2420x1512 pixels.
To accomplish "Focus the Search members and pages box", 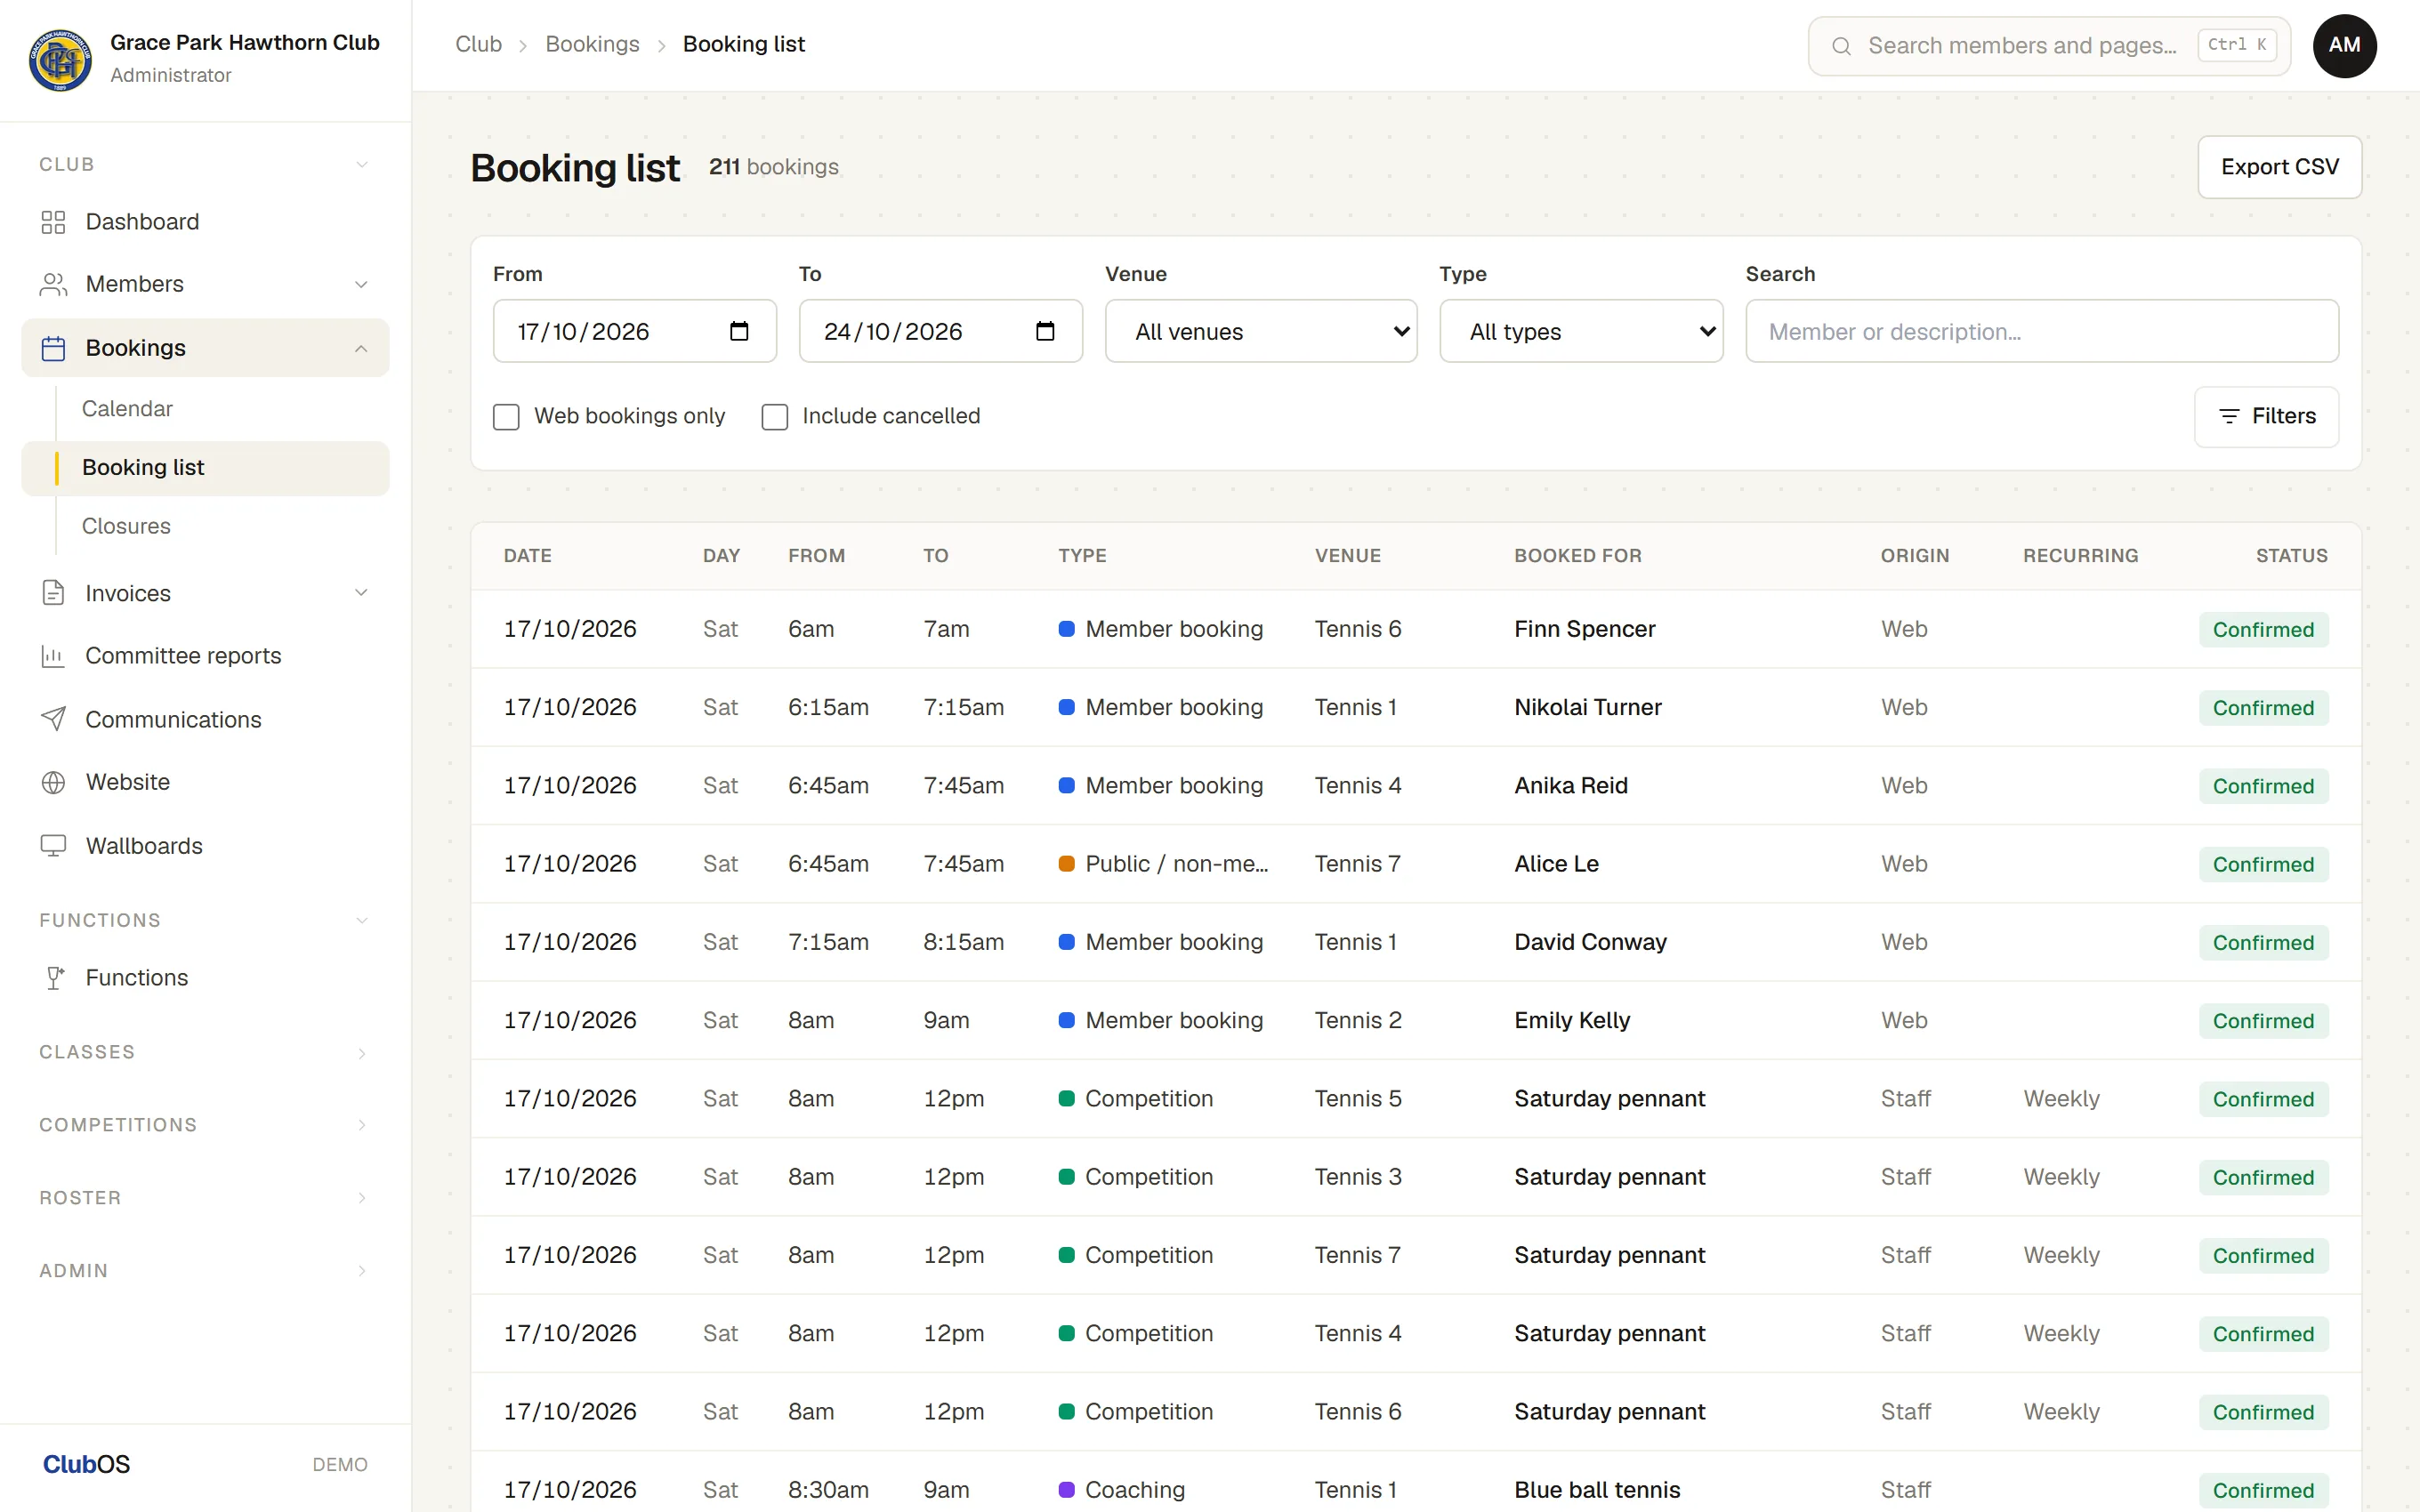I will pos(2049,46).
